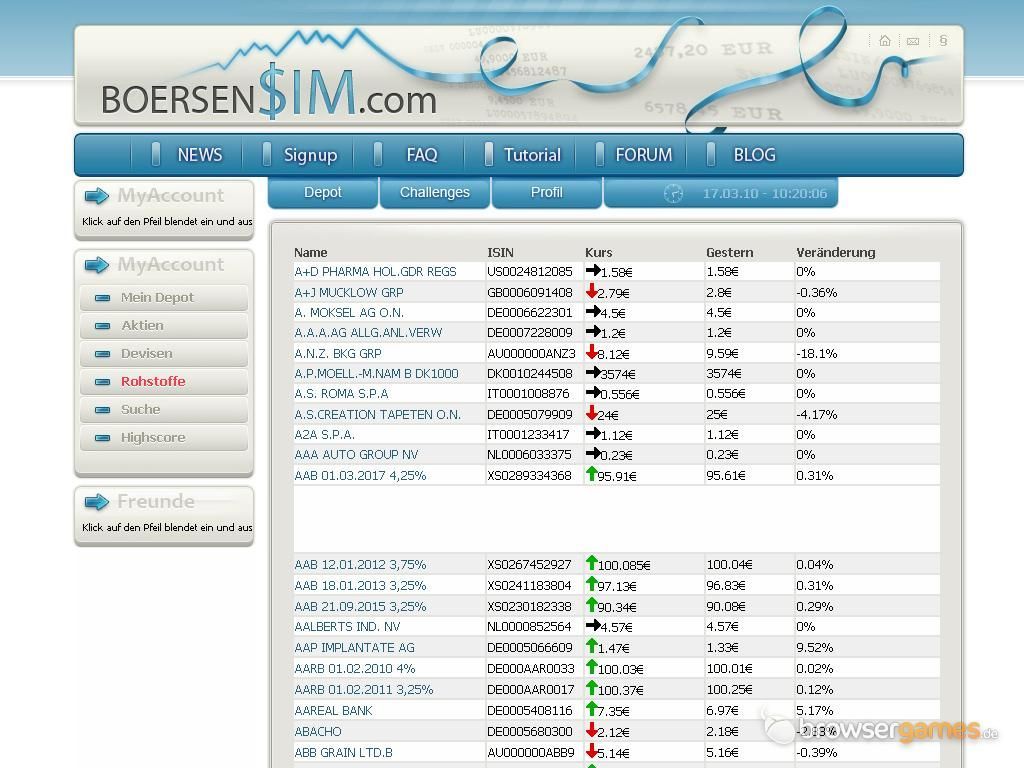
Task: Click the bullet icon beside Mein Depot
Action: pos(103,298)
